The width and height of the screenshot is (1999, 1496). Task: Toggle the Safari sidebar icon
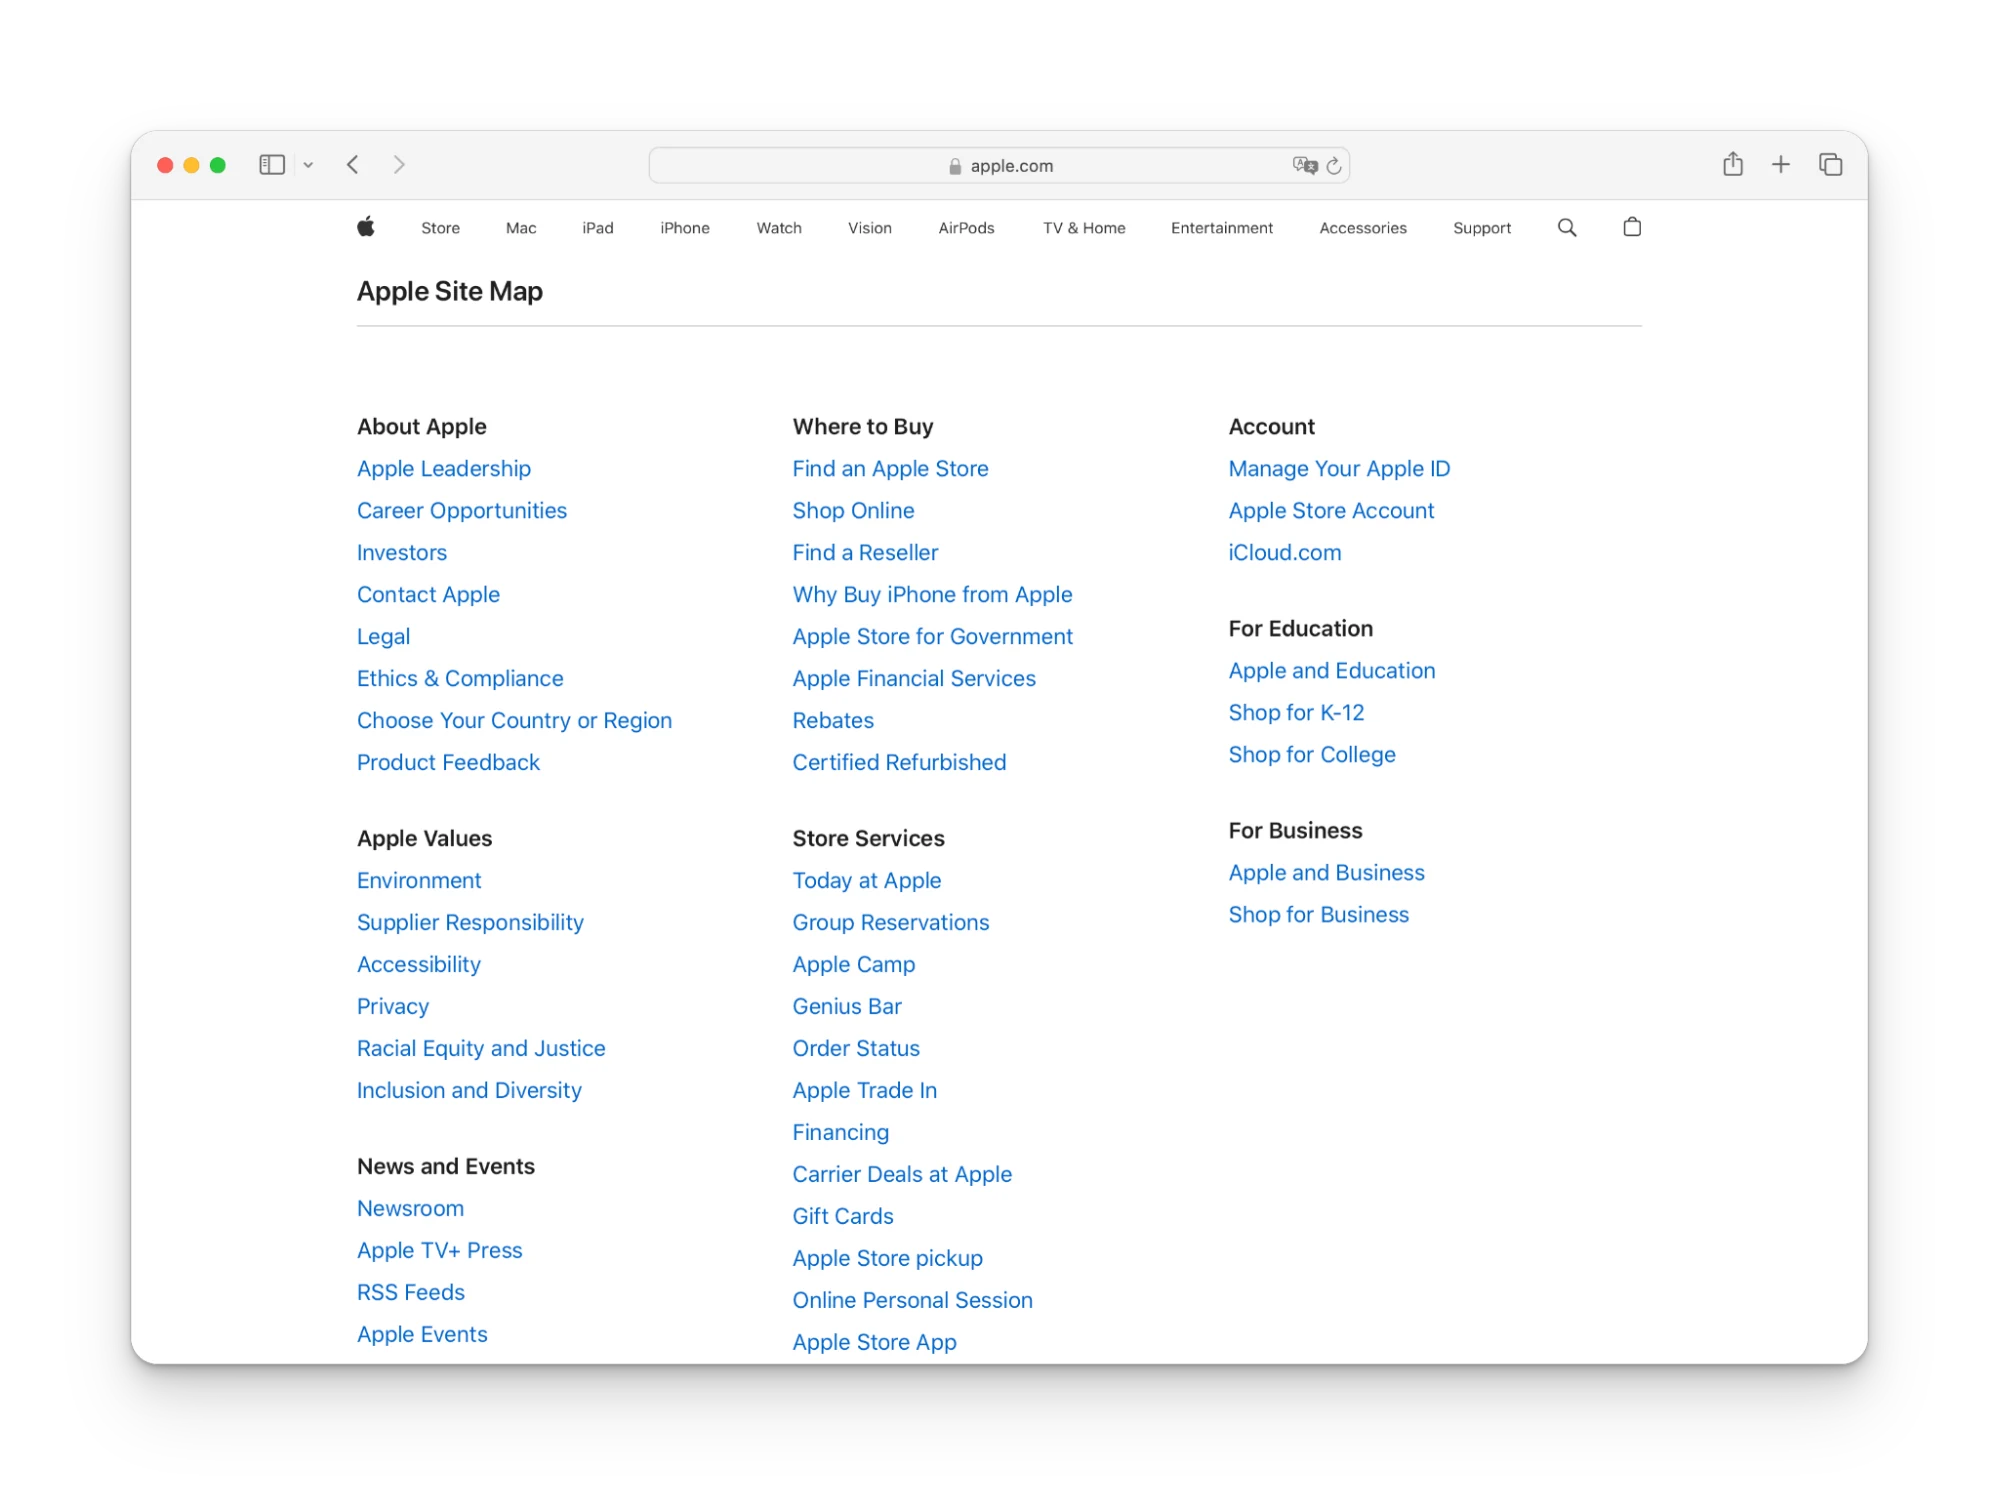(272, 165)
